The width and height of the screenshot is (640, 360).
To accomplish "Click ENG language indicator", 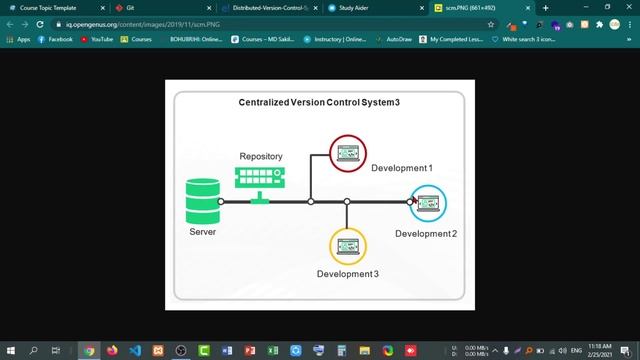I will coord(576,351).
